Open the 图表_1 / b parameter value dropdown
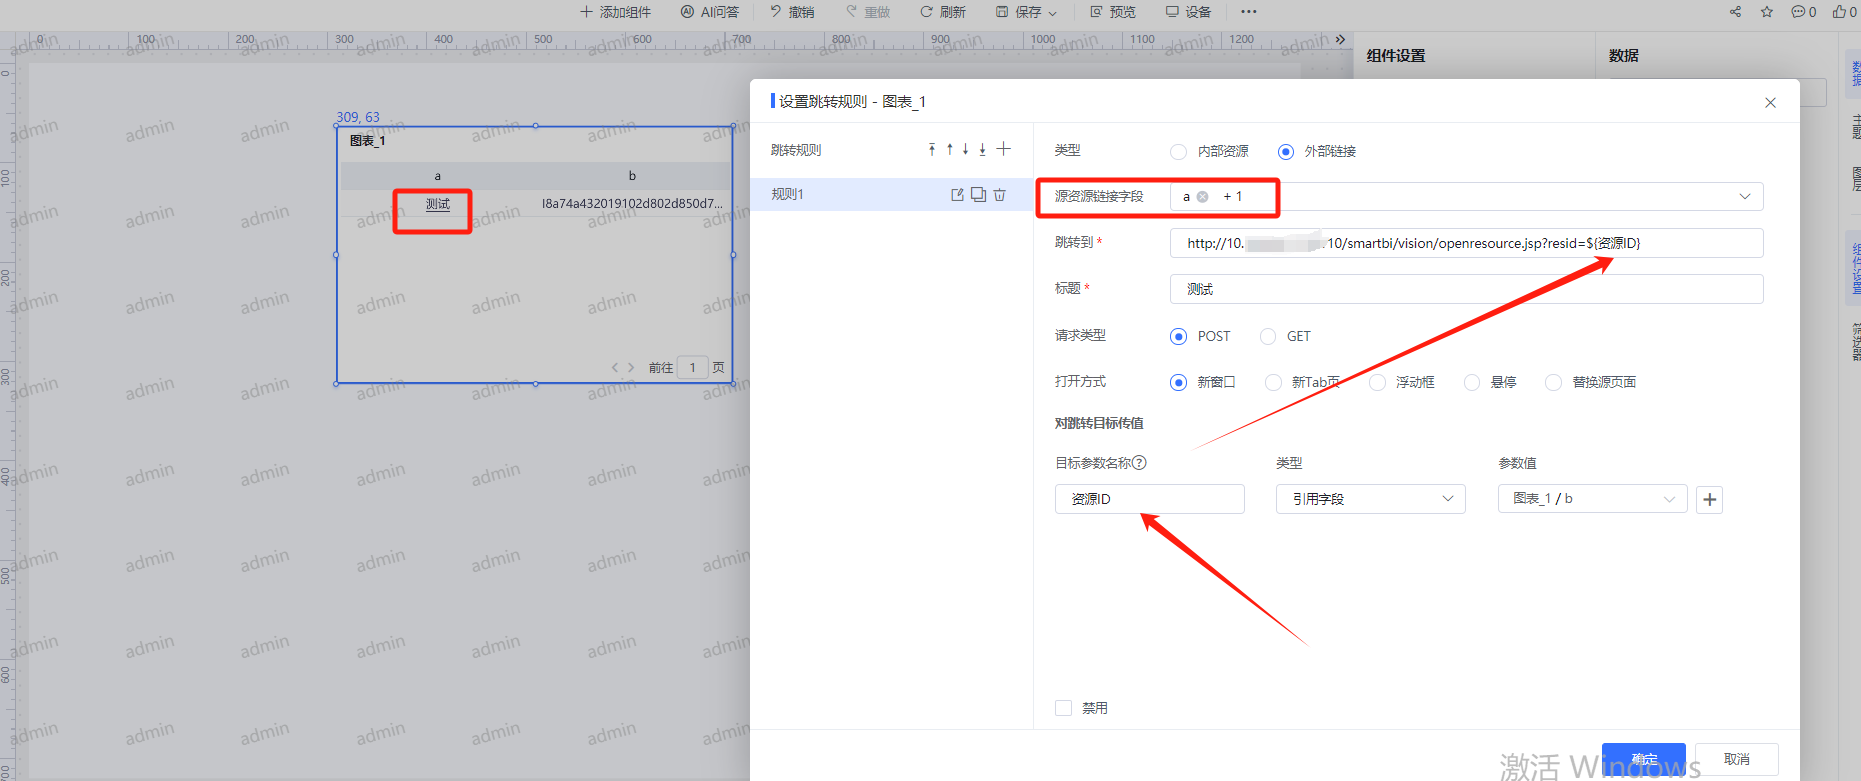The width and height of the screenshot is (1861, 781). [1592, 499]
